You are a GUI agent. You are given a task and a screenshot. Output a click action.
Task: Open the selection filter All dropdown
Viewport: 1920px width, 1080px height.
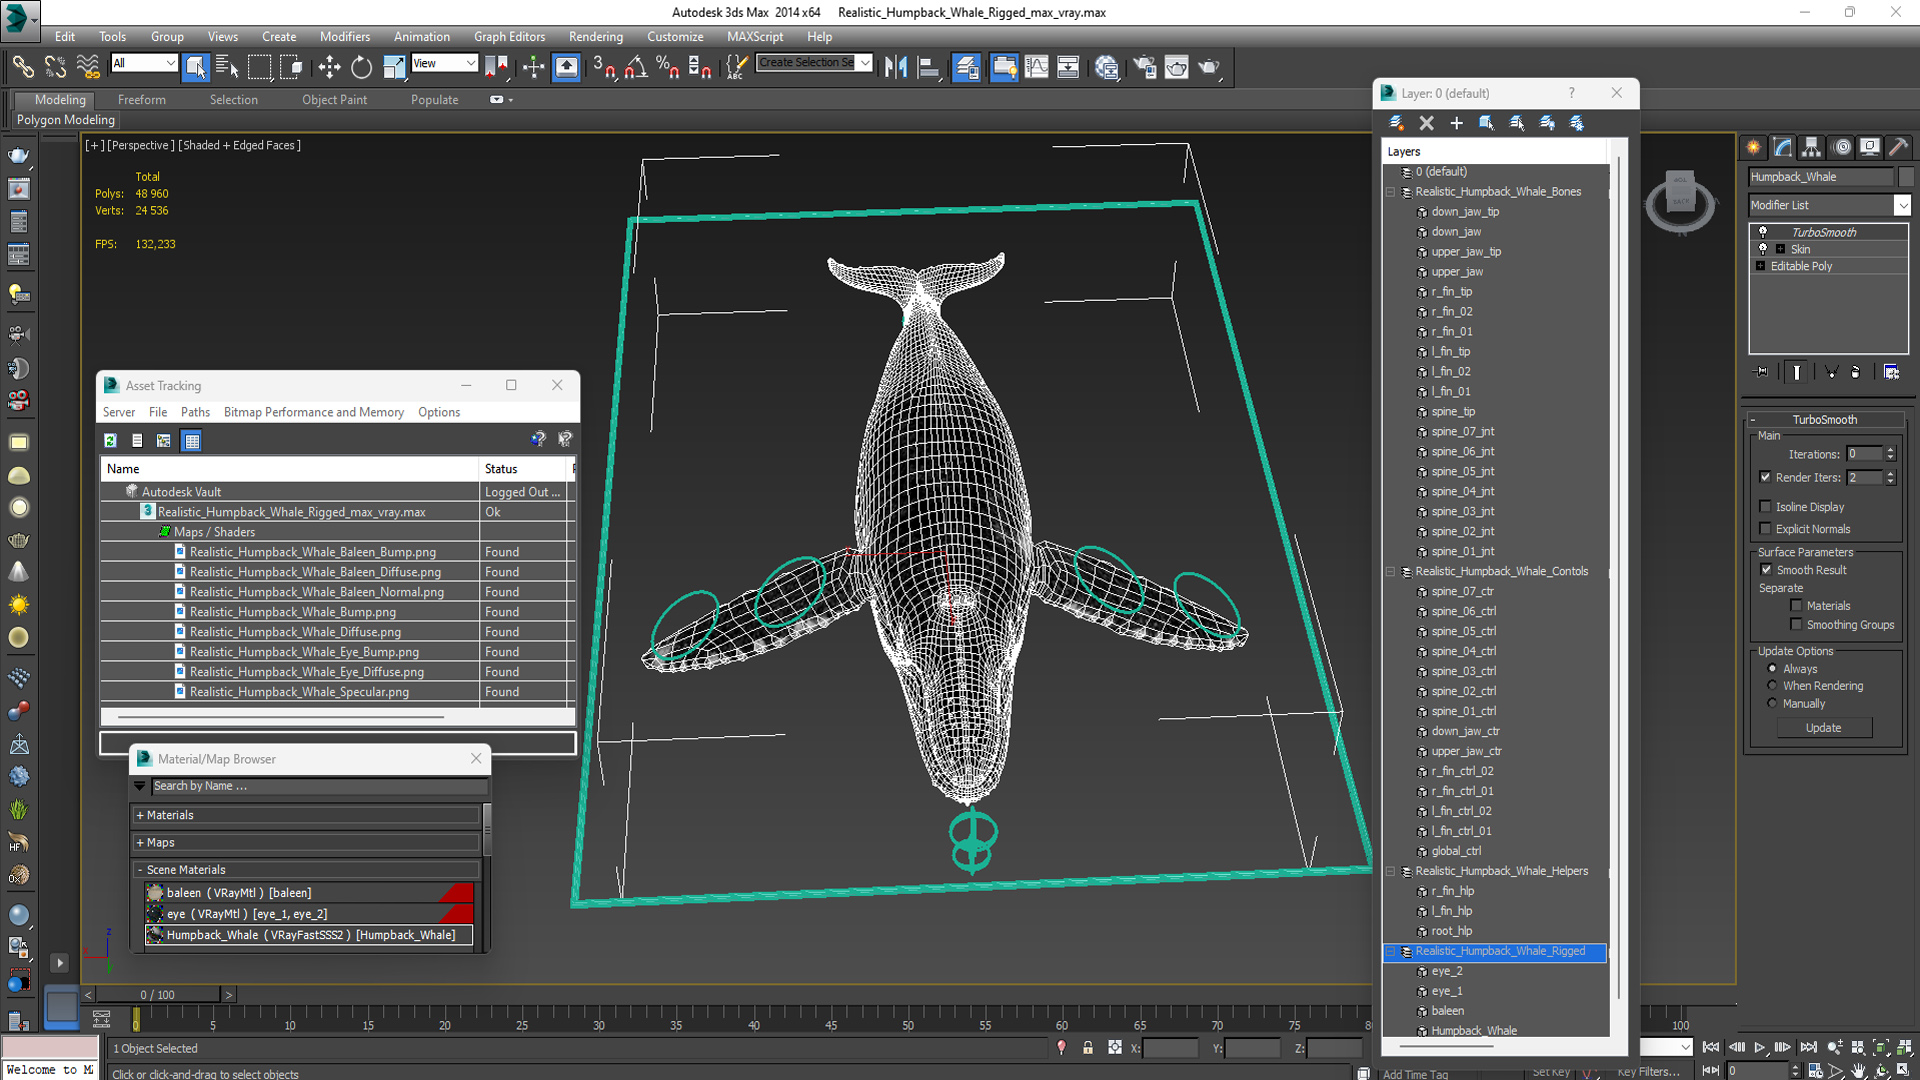tap(144, 63)
